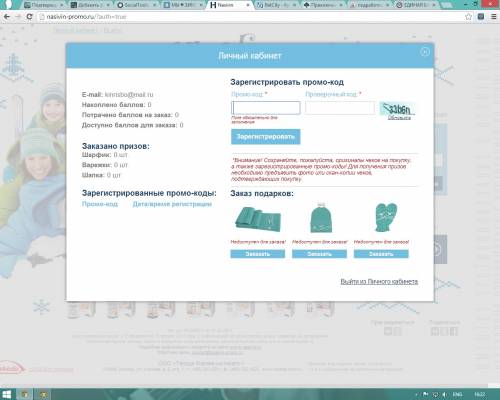Click the captcha code image
The image size is (500, 400).
pyautogui.click(x=397, y=108)
